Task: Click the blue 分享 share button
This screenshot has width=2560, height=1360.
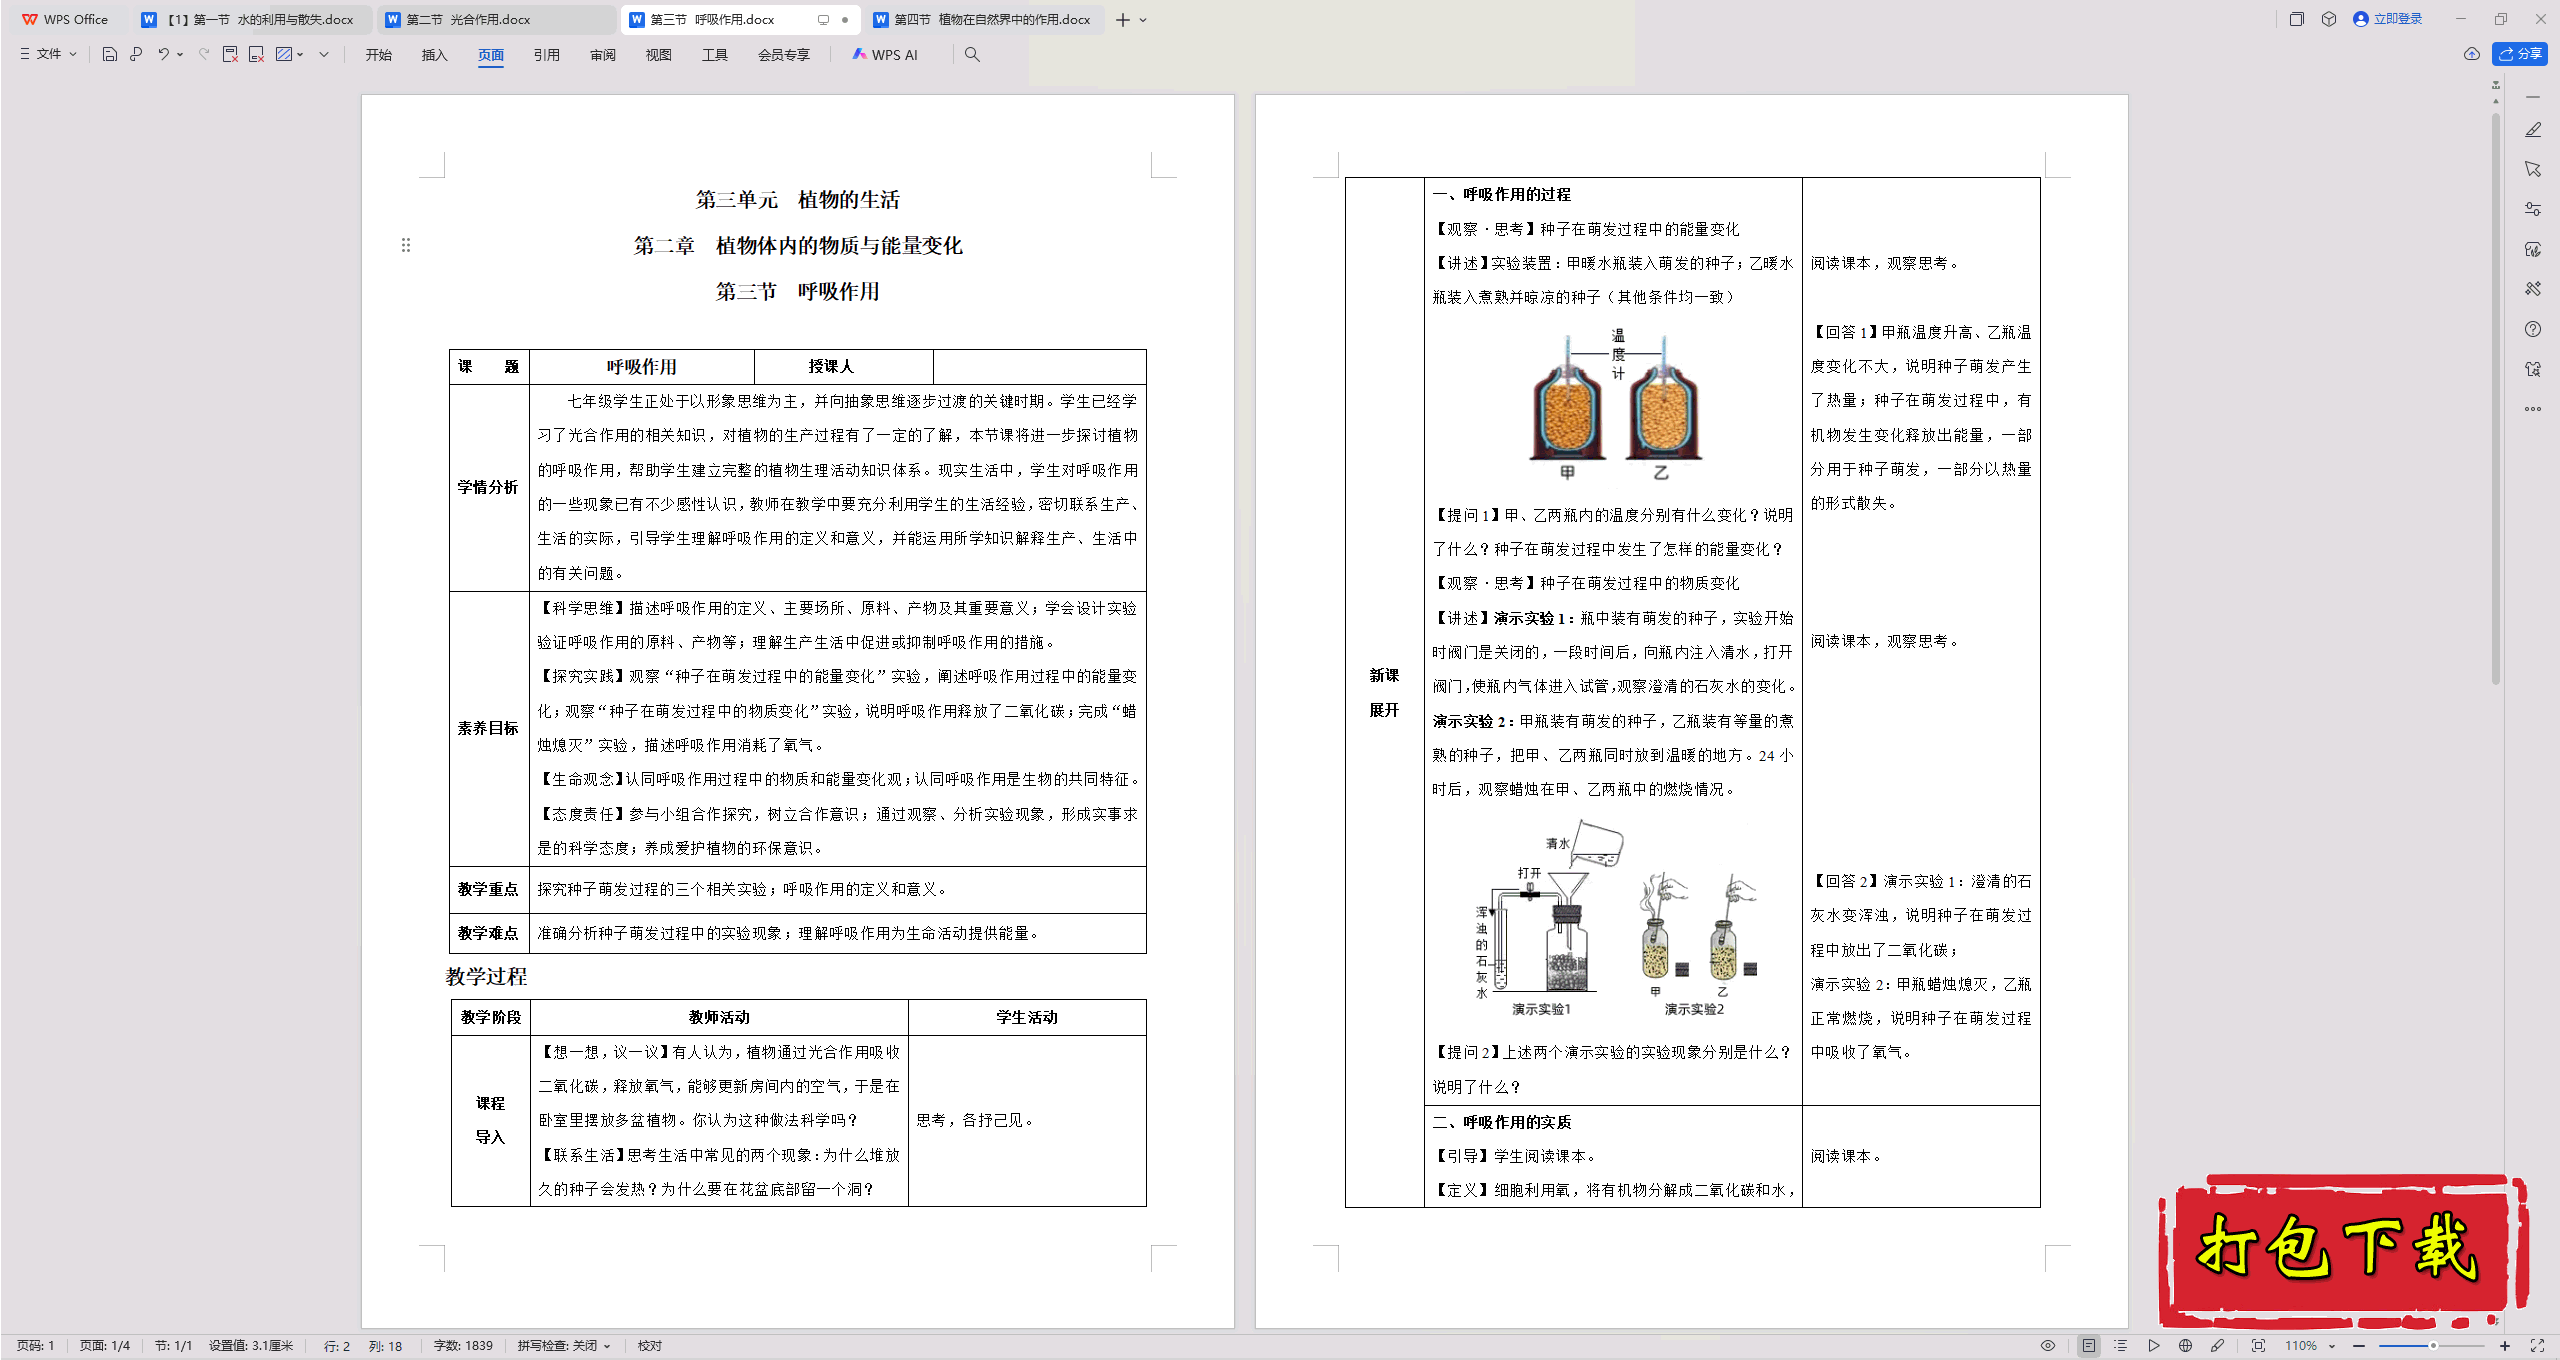Action: click(x=2520, y=54)
